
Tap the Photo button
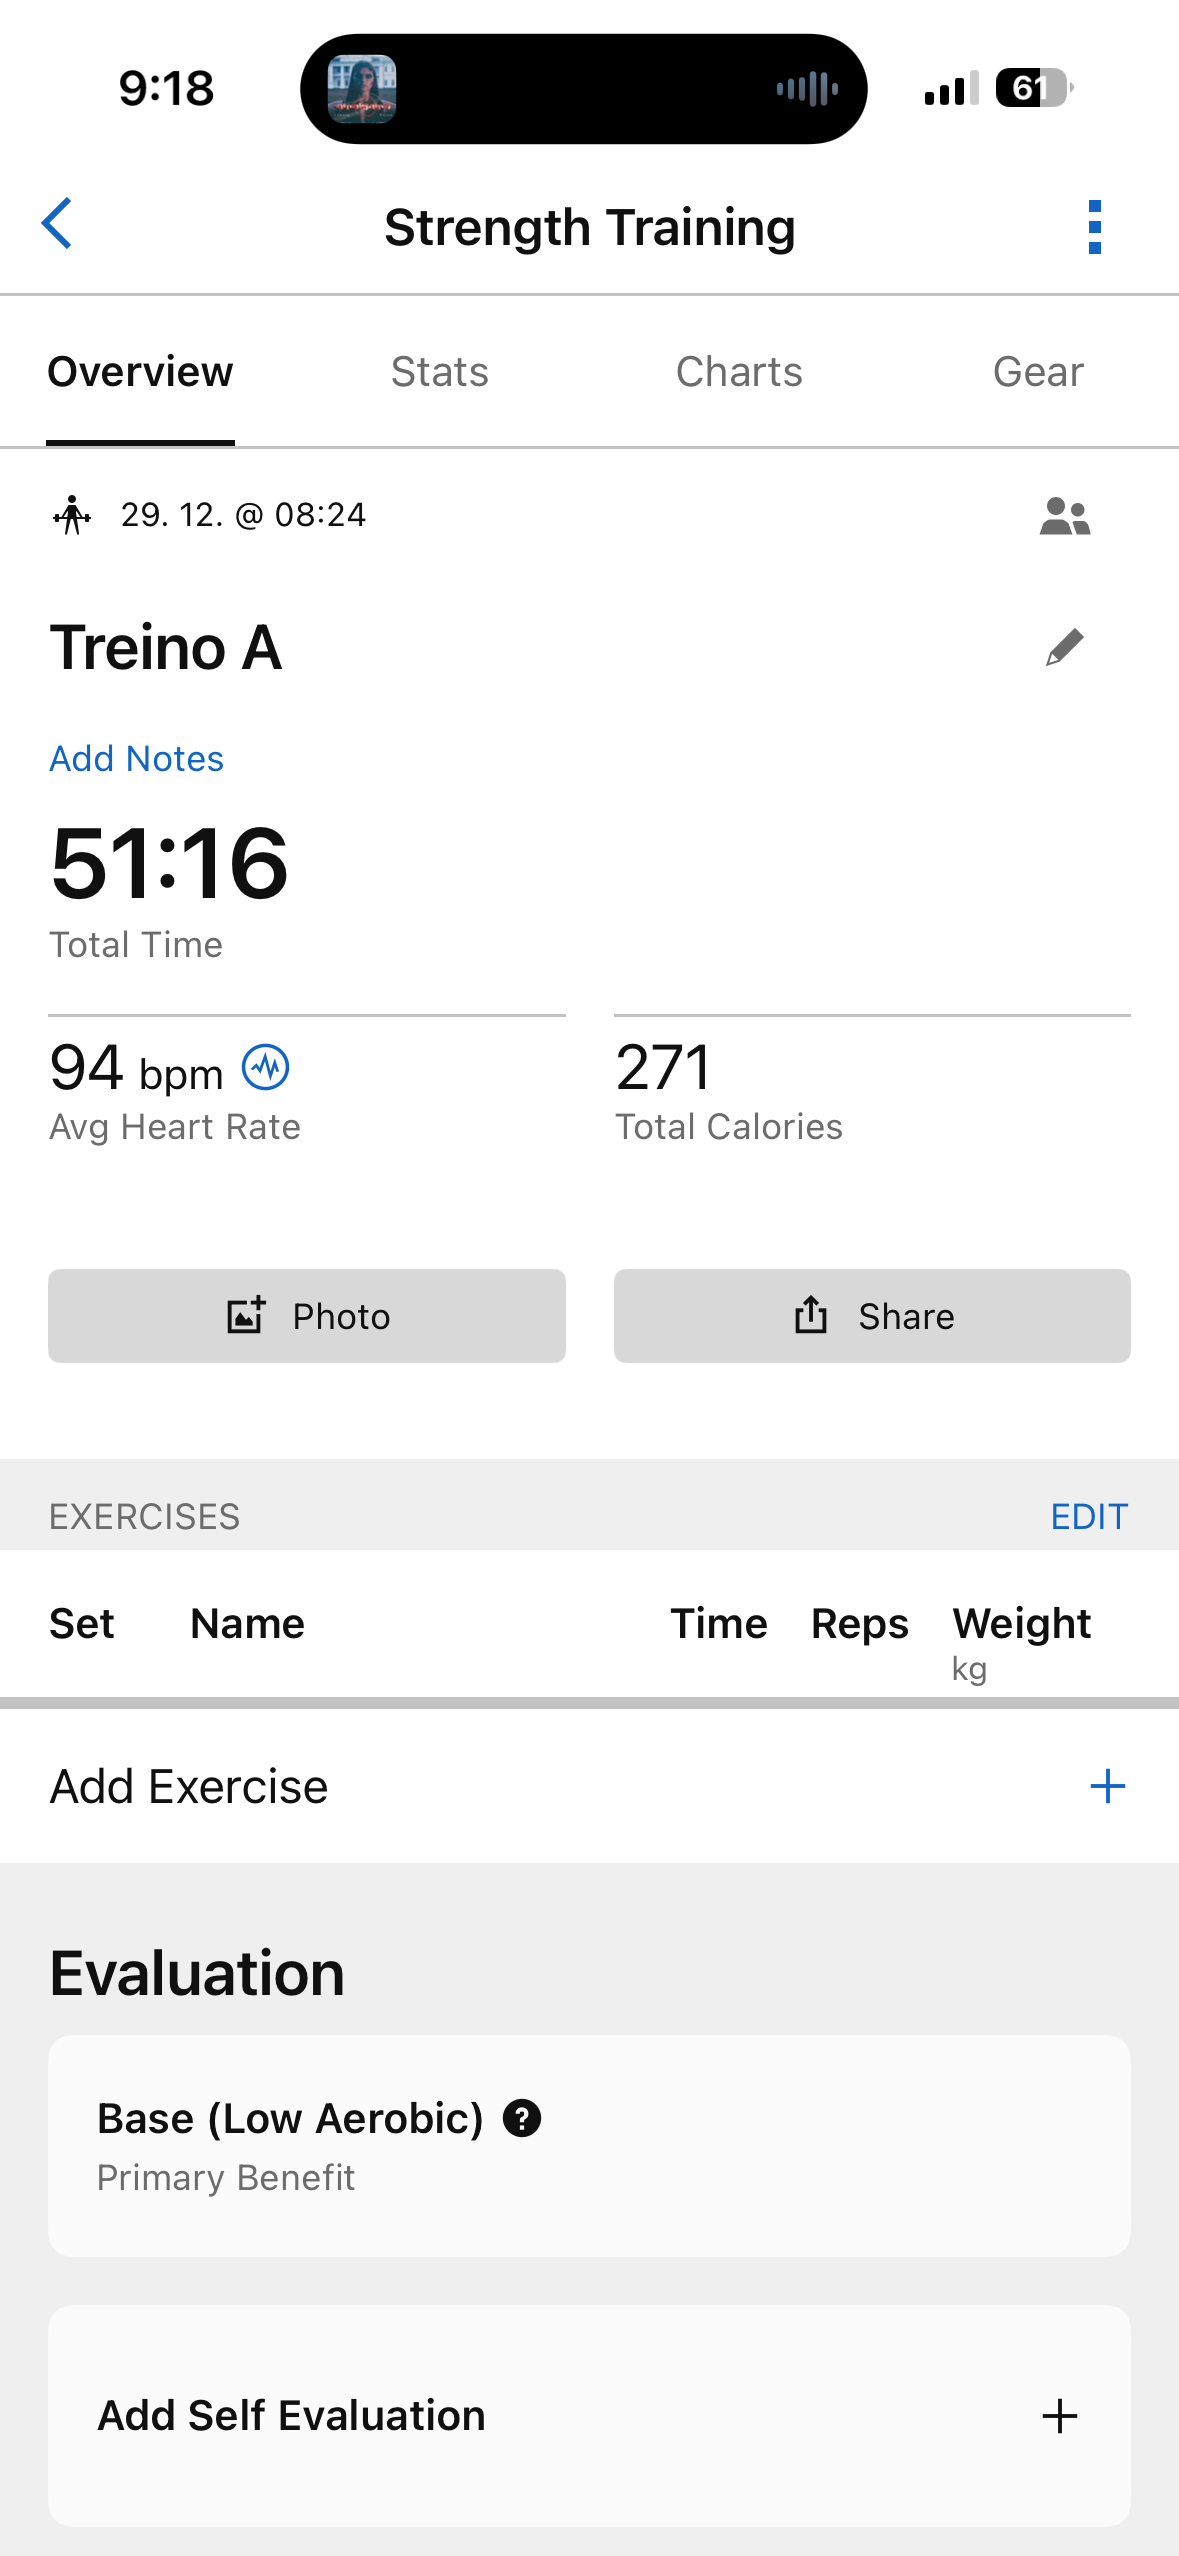click(307, 1316)
